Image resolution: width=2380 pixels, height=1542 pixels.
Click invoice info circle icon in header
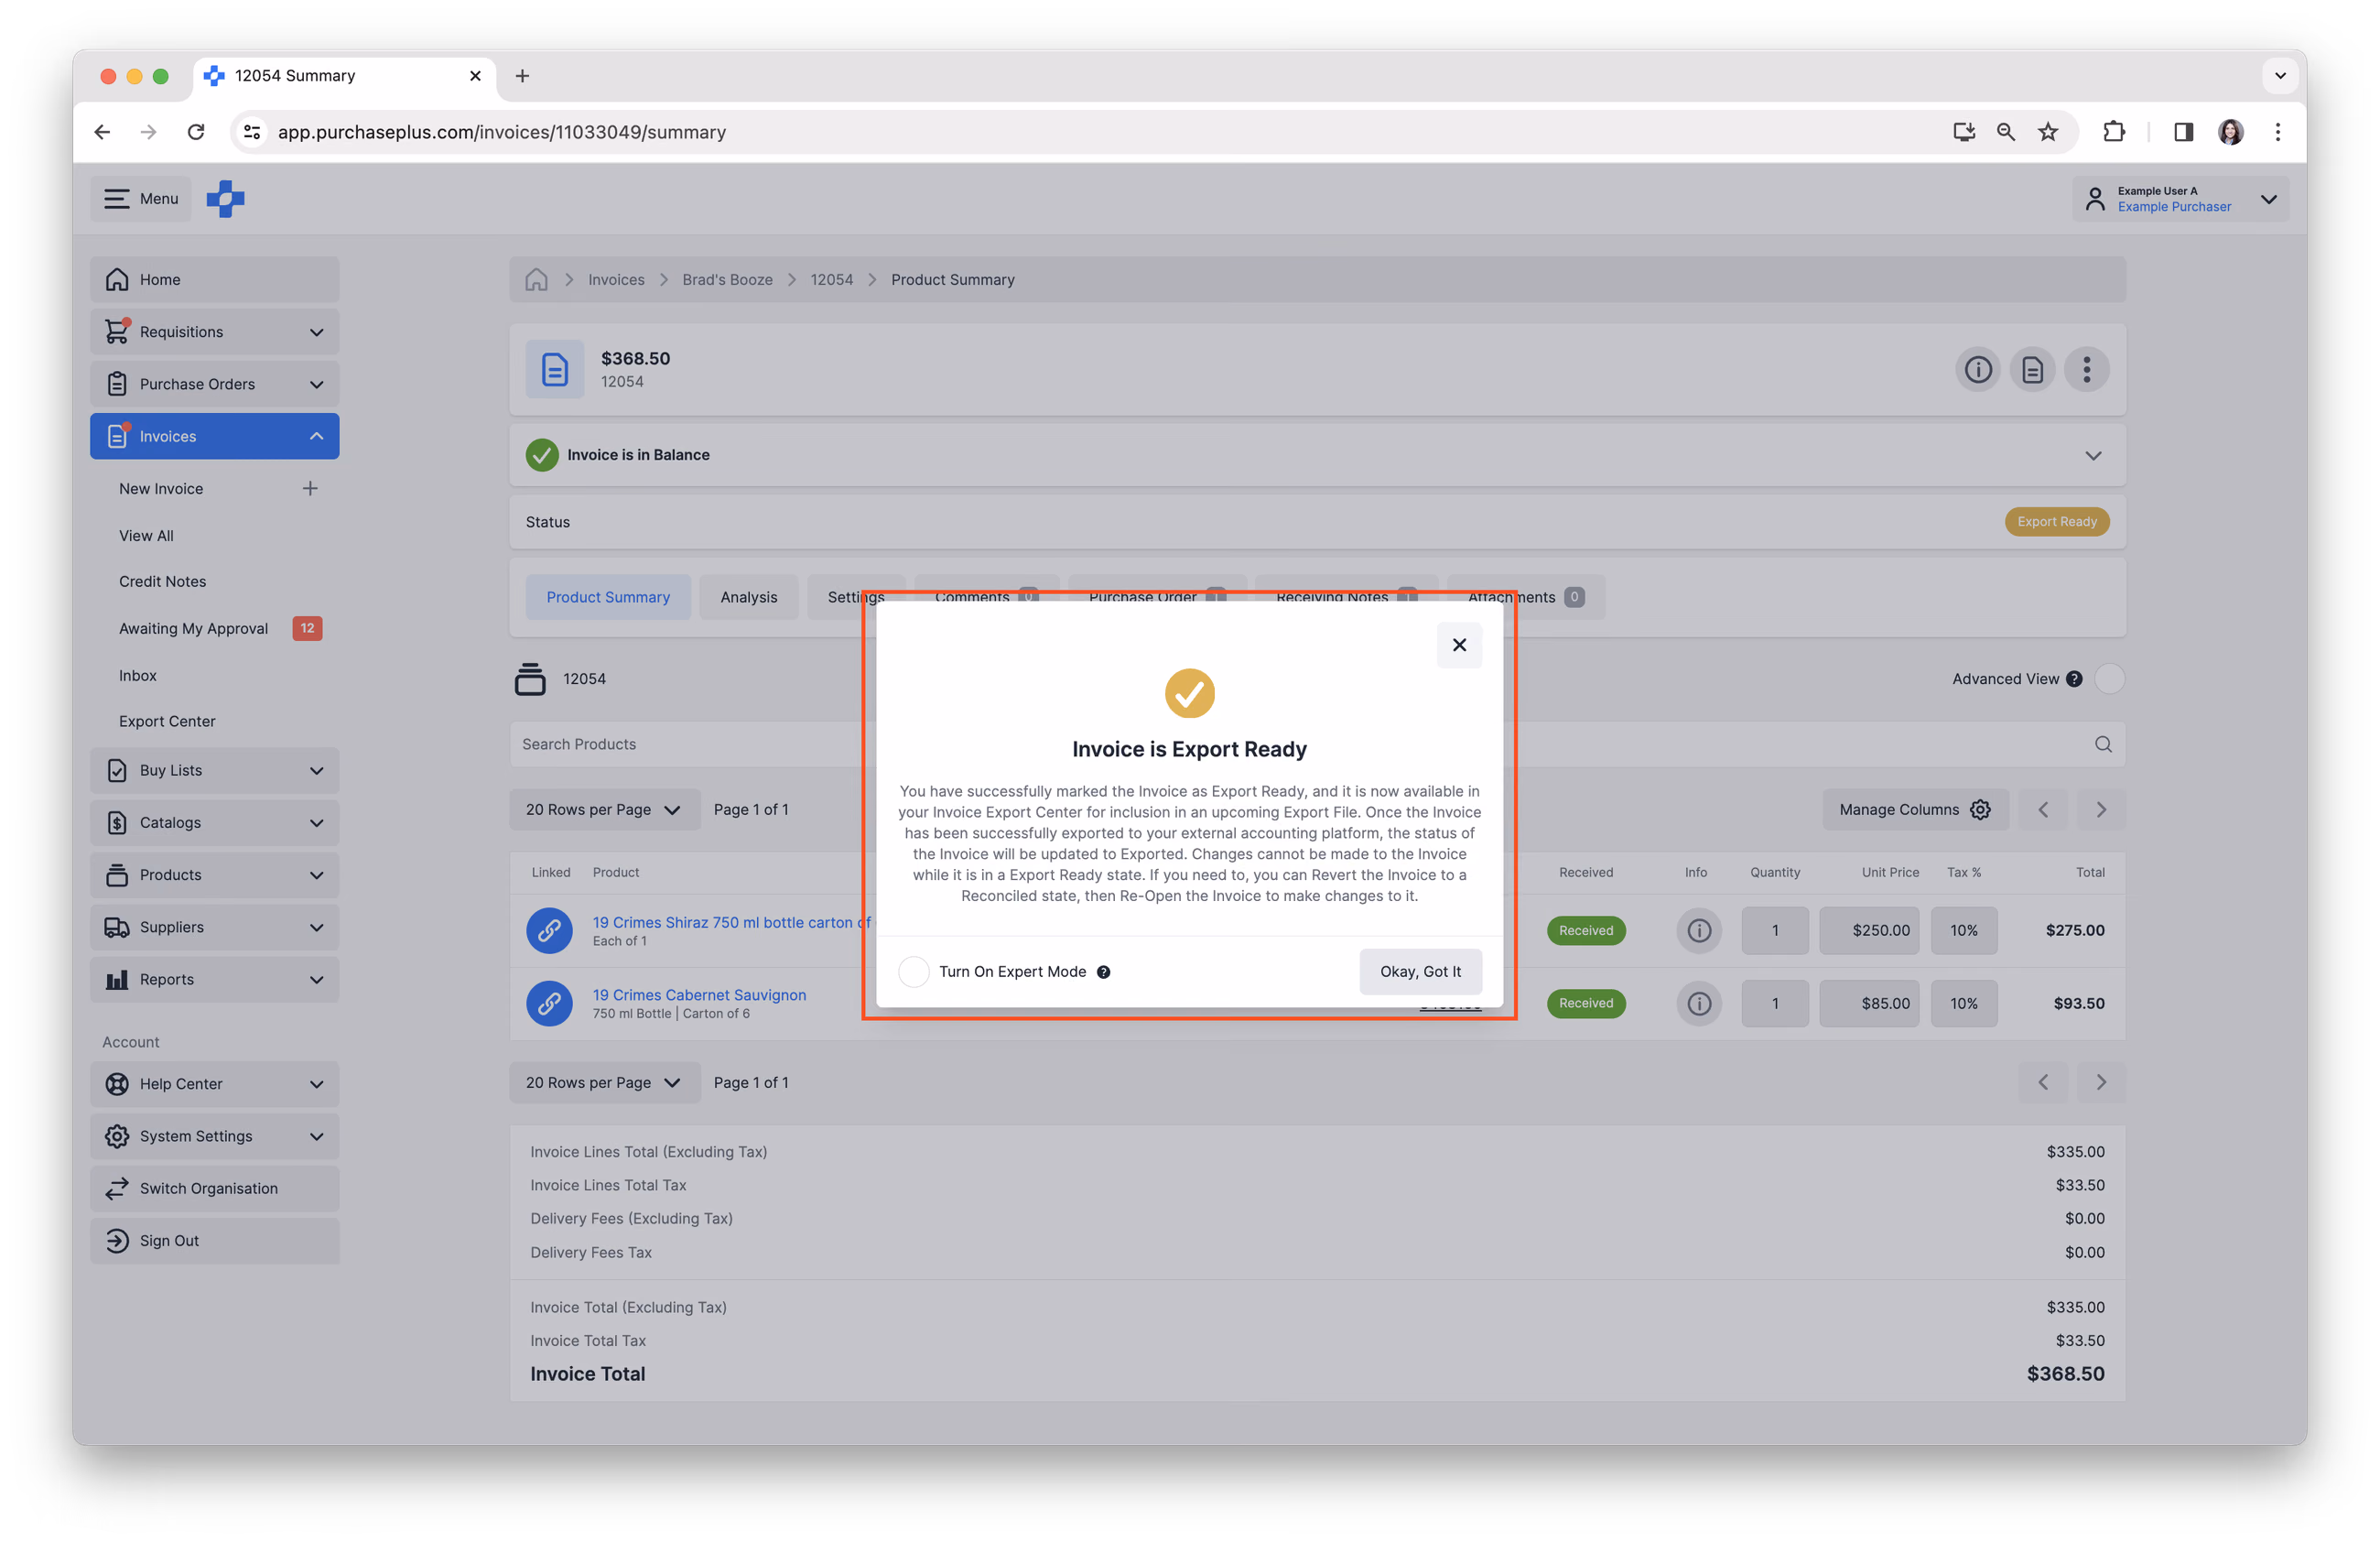click(1977, 370)
